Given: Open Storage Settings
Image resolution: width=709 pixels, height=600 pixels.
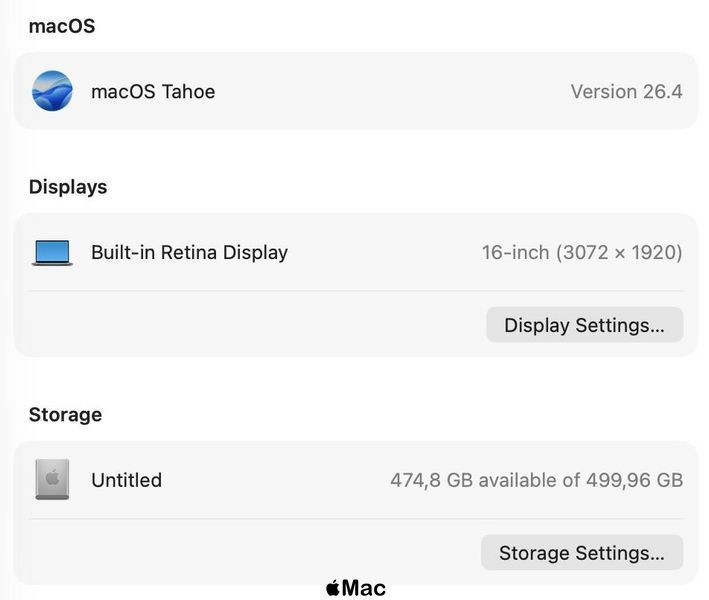Looking at the screenshot, I should (582, 553).
